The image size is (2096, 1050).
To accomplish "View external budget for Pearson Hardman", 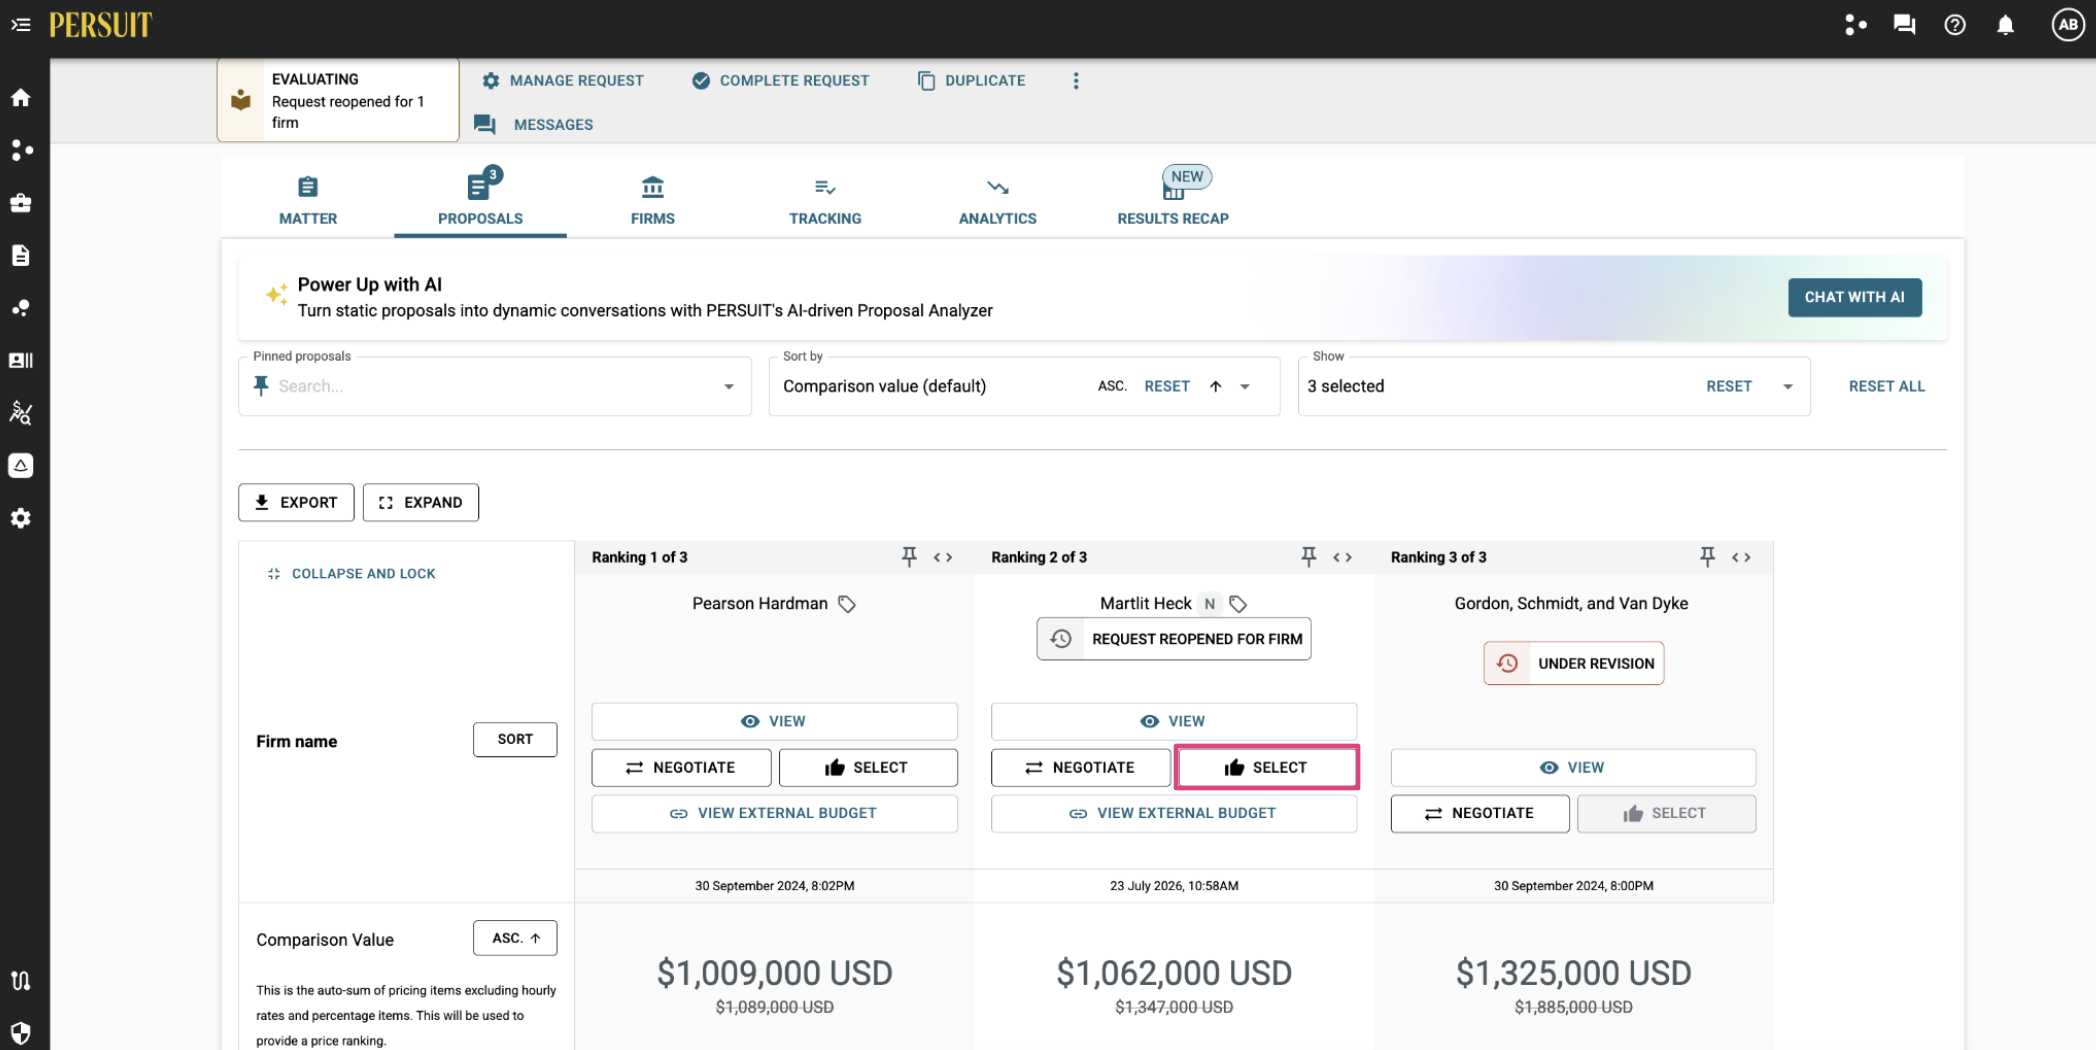I will [774, 813].
